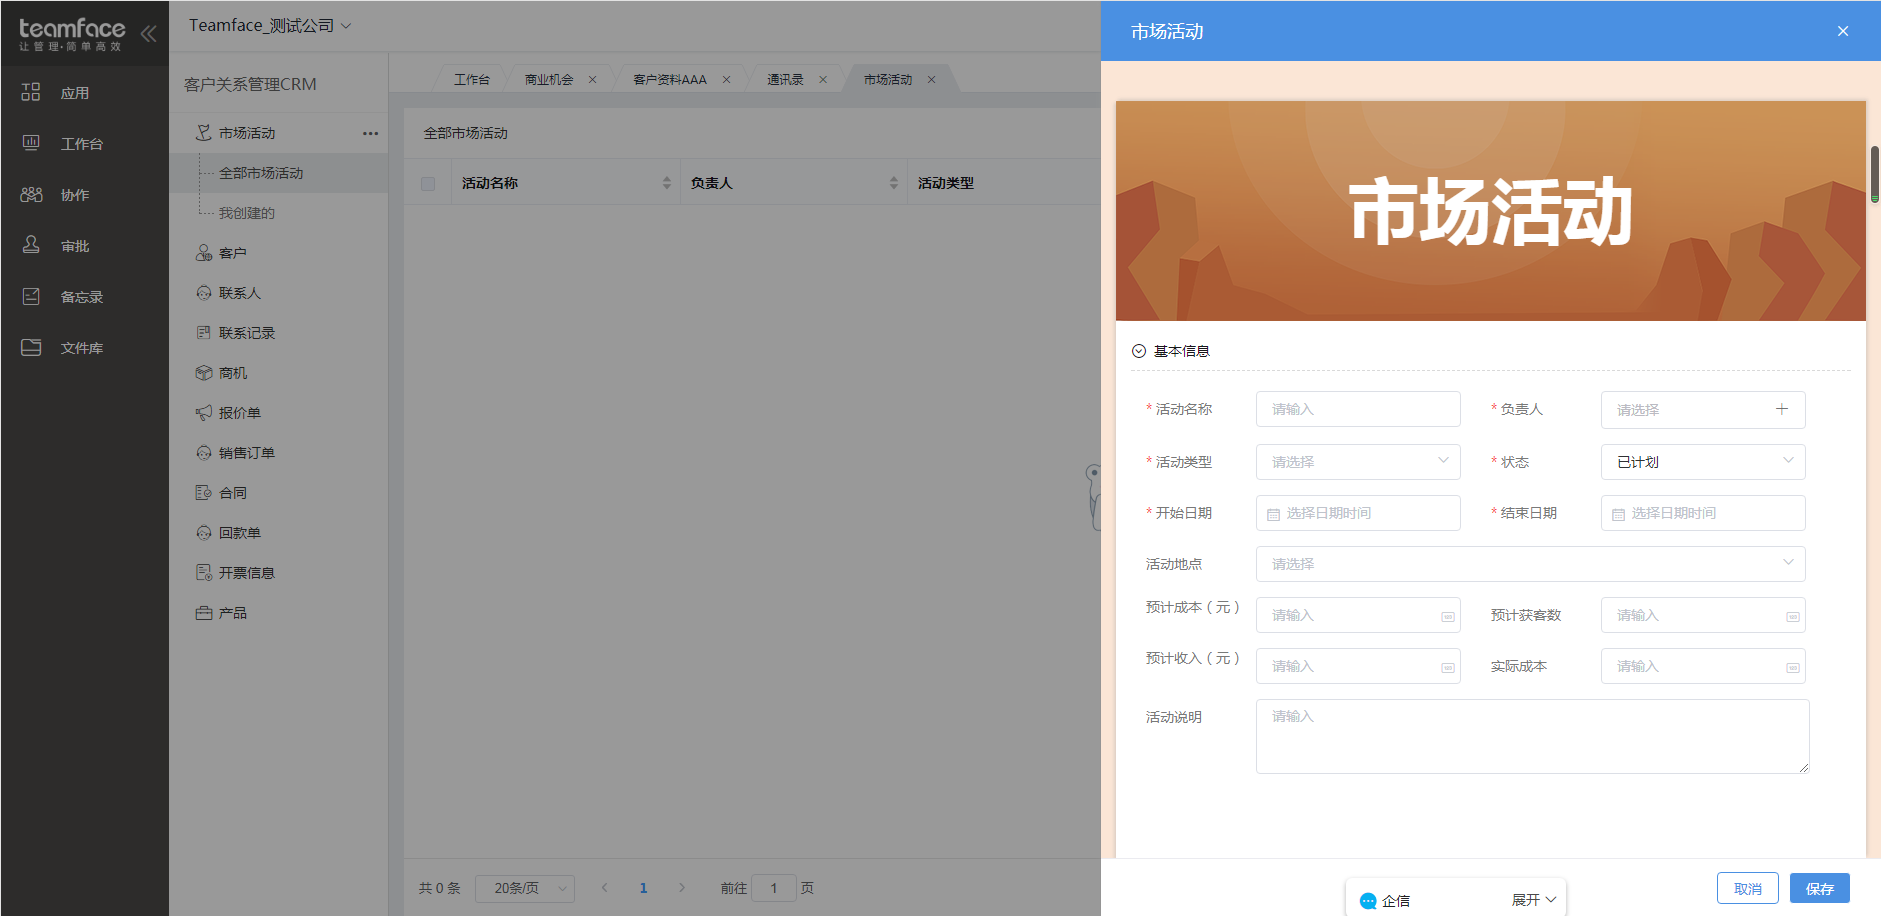Click the plus icon in 负责人 field
1881x916 pixels.
click(x=1781, y=409)
